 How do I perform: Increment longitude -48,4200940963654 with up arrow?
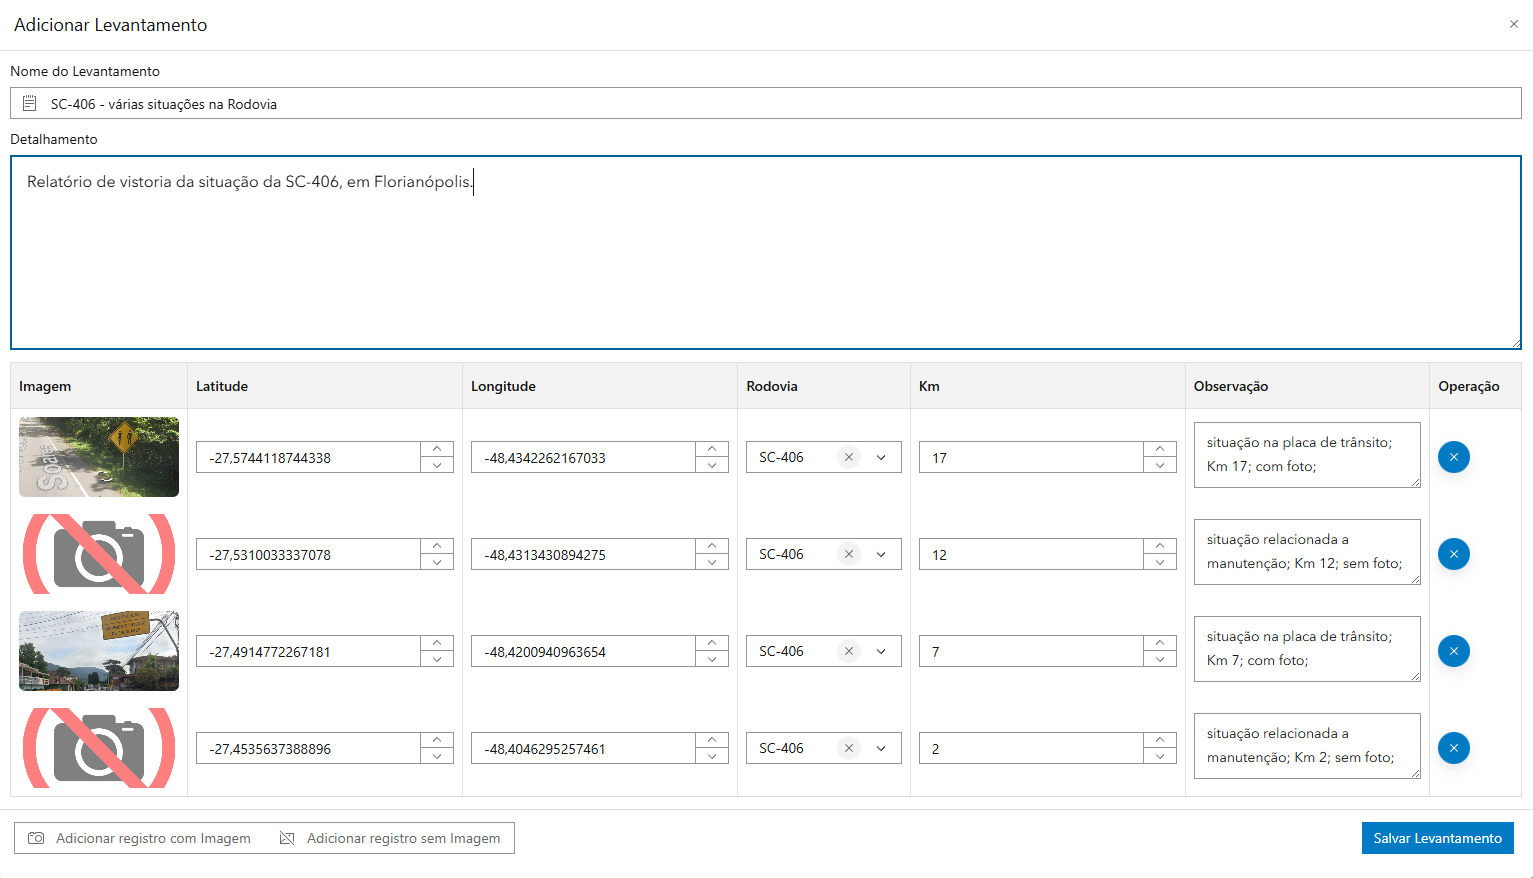(711, 643)
